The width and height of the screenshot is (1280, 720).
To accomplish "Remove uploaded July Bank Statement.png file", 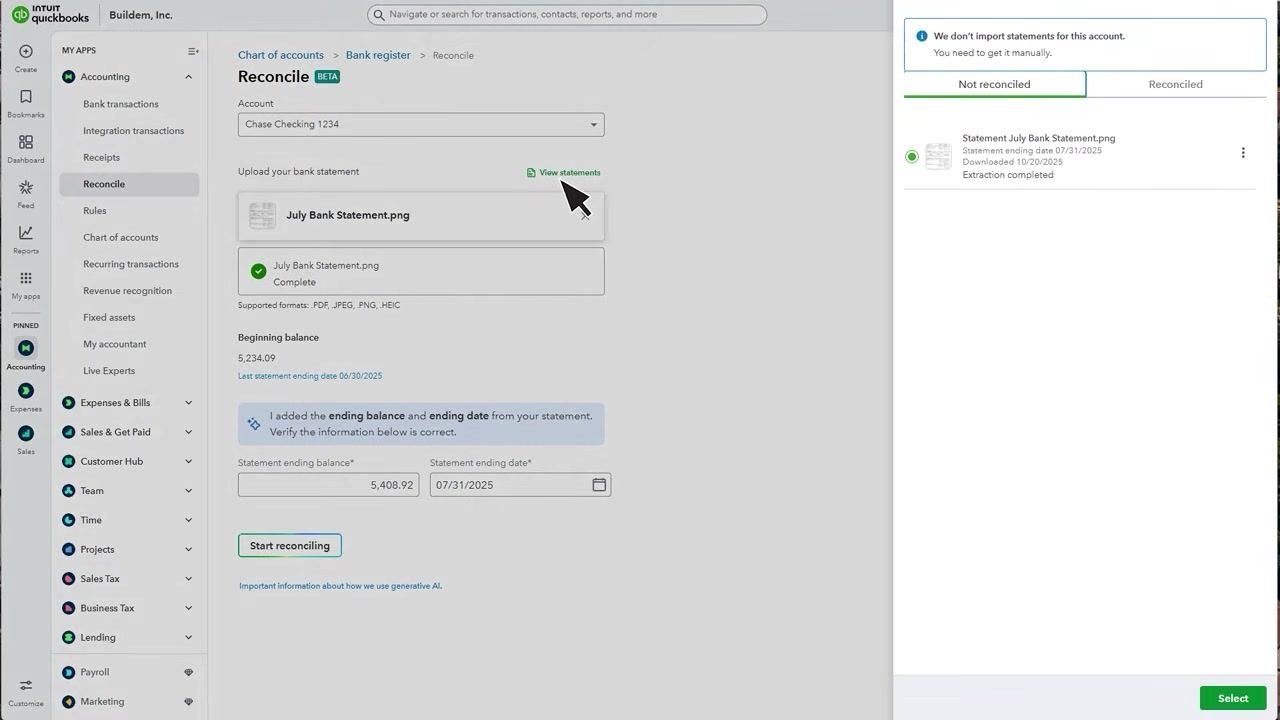I will pos(586,215).
